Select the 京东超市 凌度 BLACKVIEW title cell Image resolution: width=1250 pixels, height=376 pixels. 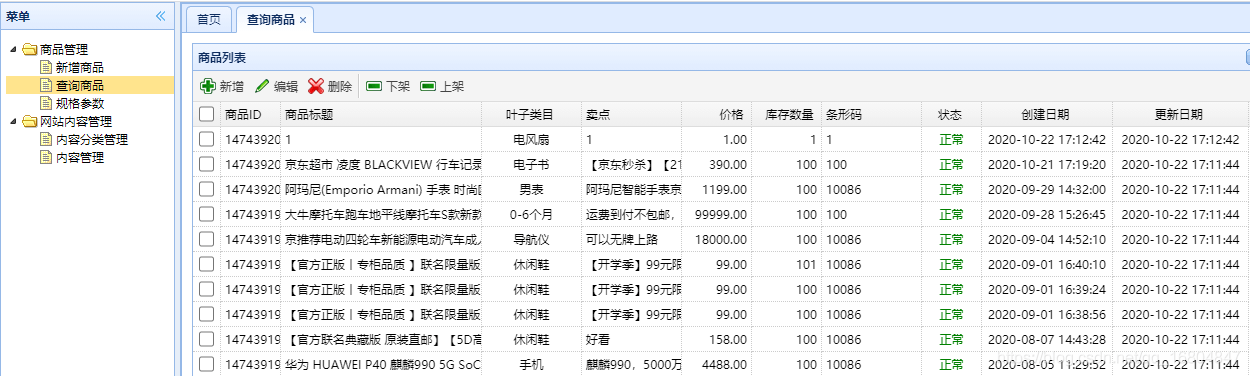click(x=381, y=165)
